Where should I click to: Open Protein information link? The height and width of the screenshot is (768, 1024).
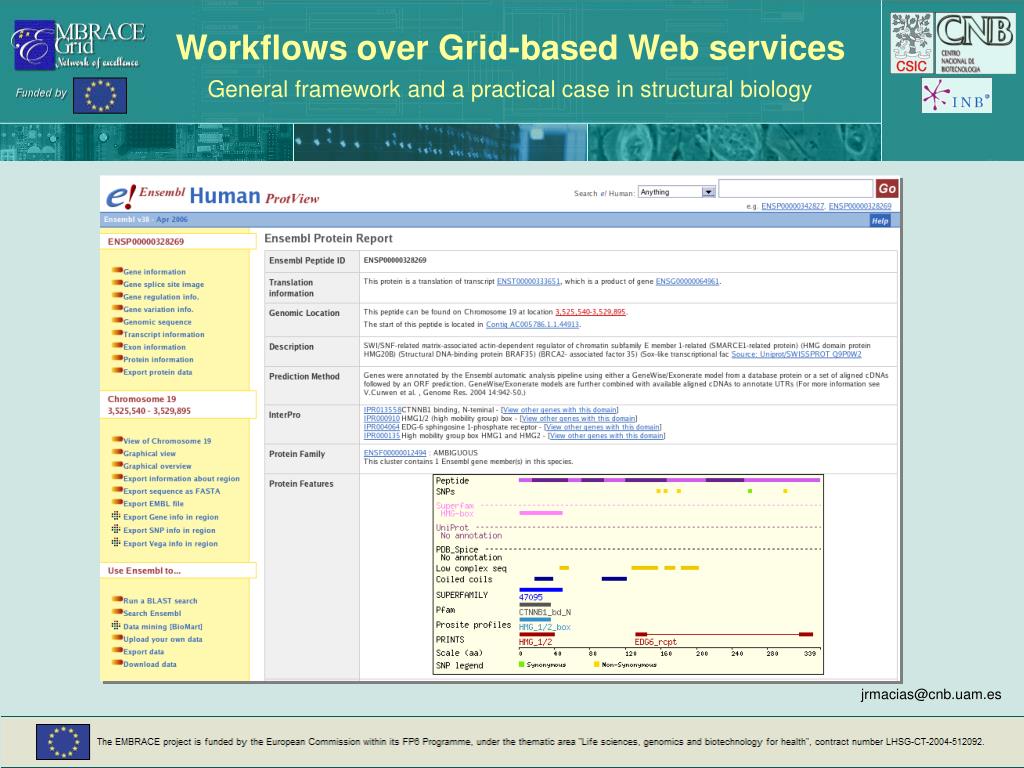point(158,360)
